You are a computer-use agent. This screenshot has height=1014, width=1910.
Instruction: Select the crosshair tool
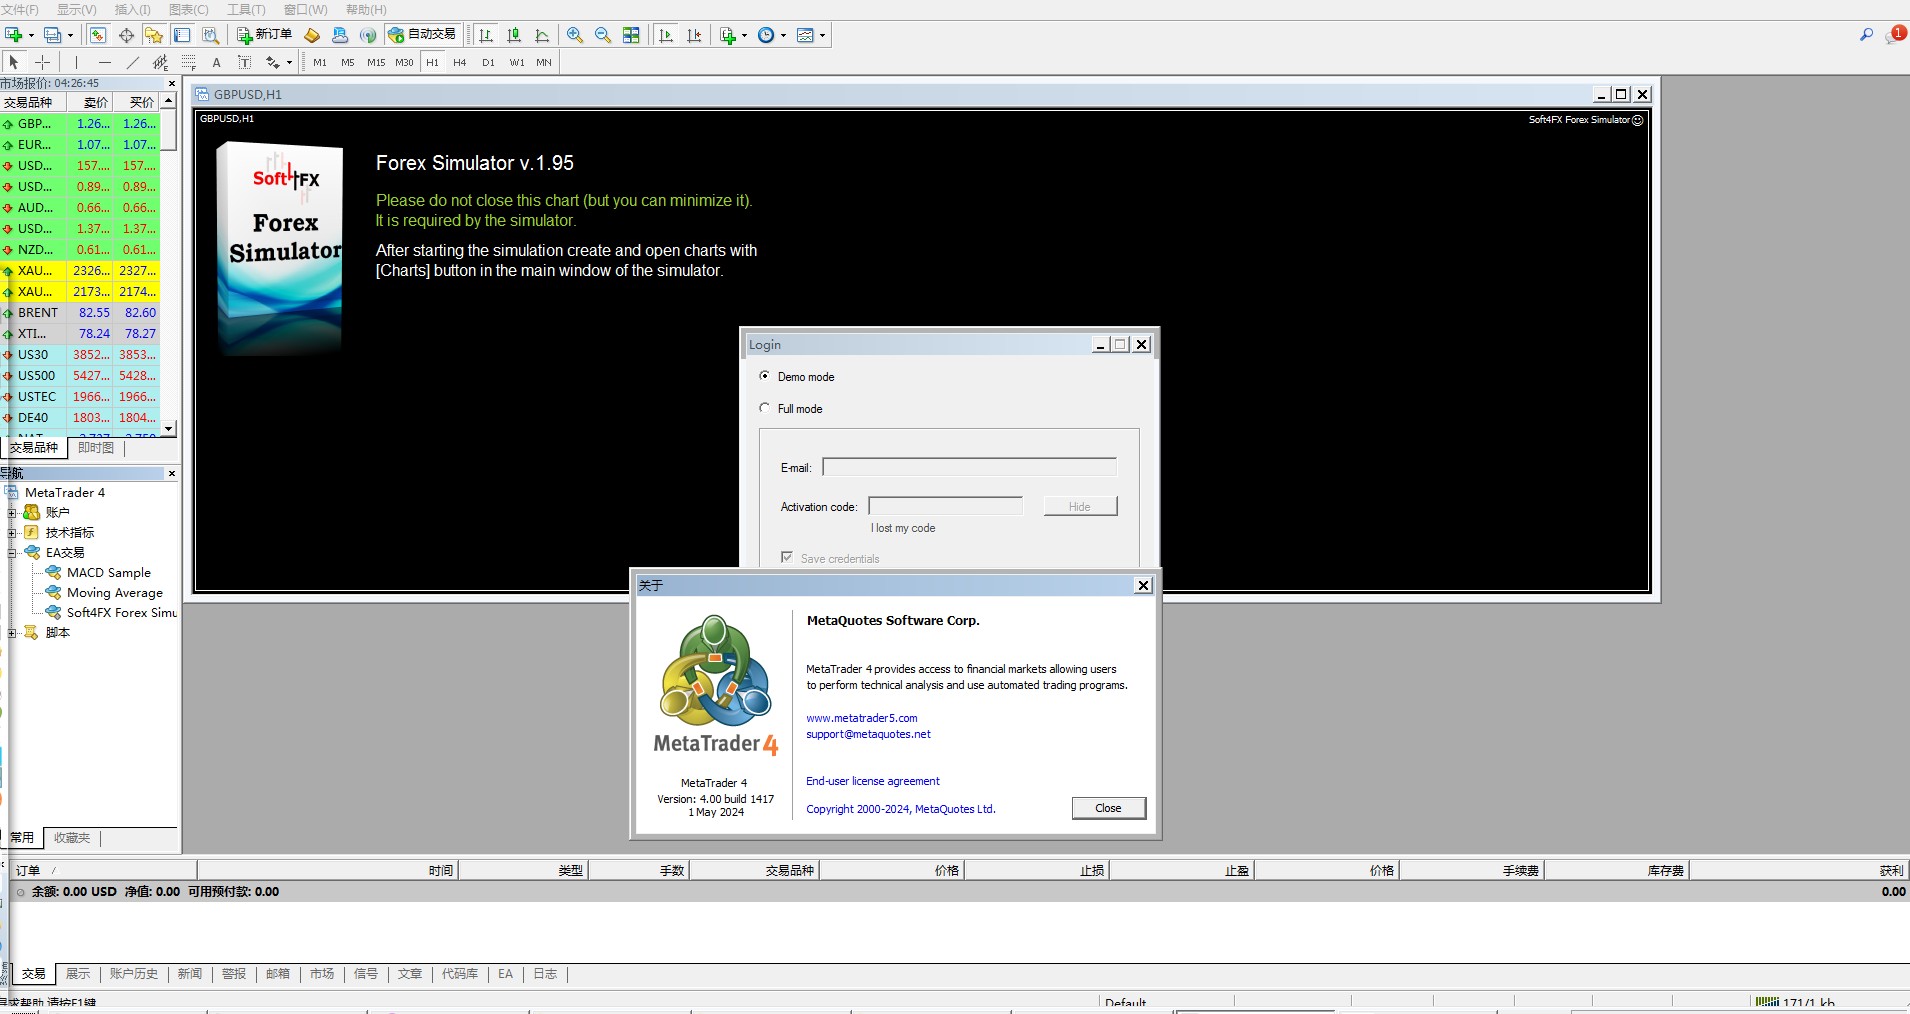[x=42, y=62]
